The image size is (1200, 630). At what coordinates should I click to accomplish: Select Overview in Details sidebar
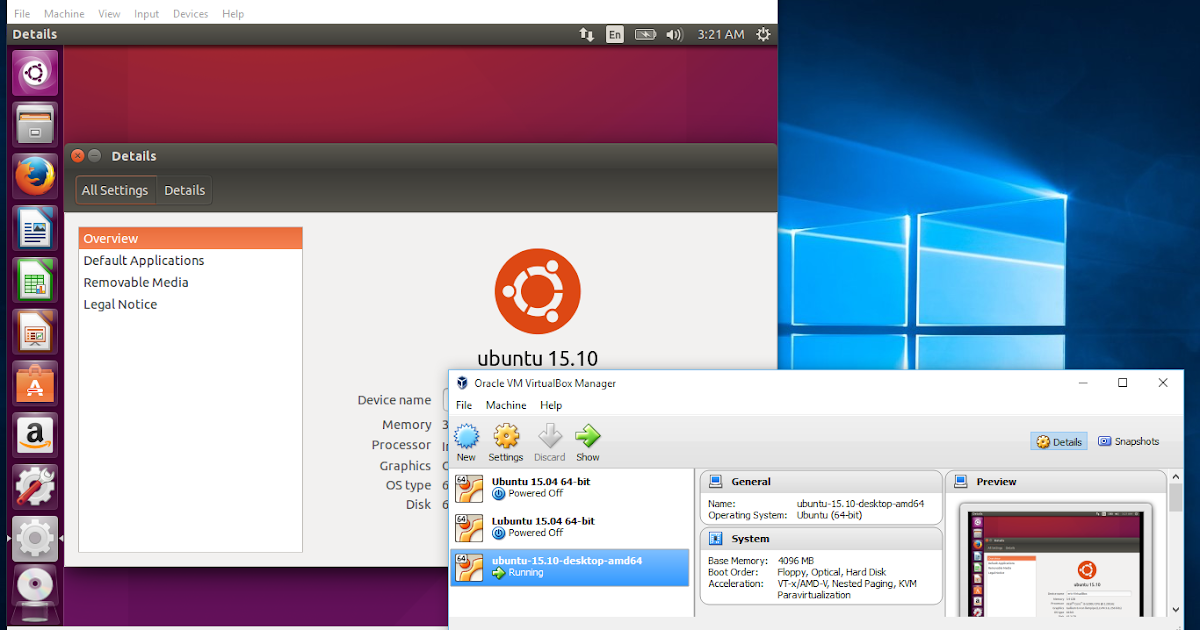(190, 238)
